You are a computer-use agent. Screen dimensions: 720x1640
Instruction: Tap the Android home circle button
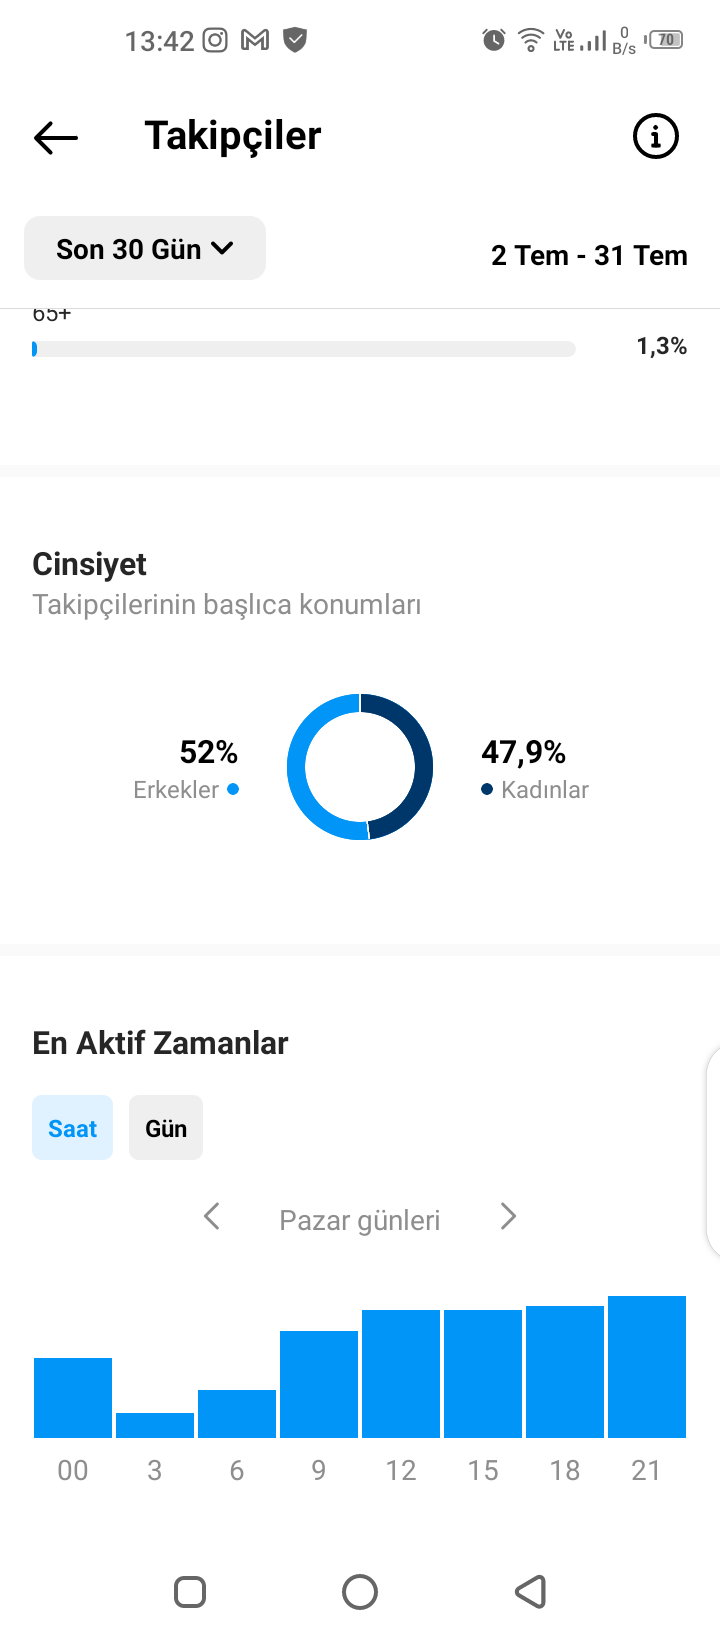[360, 1592]
